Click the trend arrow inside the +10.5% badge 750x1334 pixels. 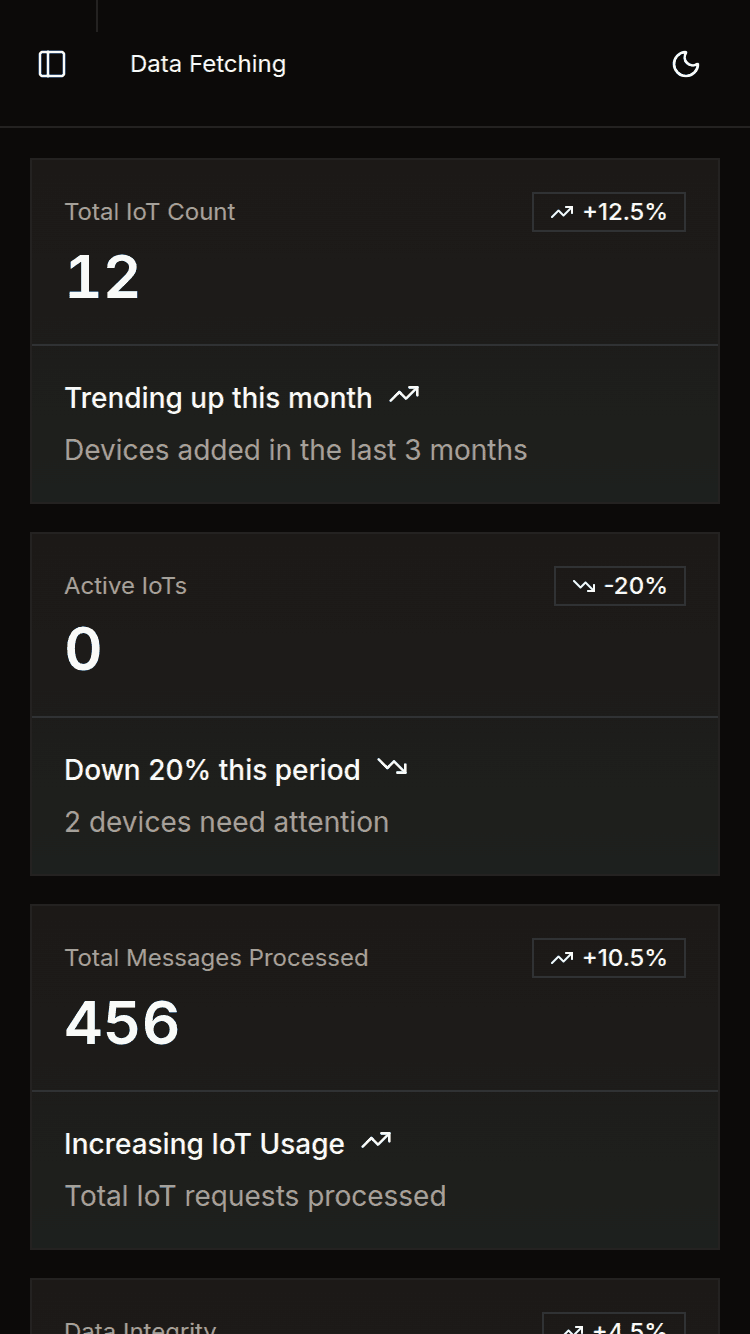pos(562,958)
